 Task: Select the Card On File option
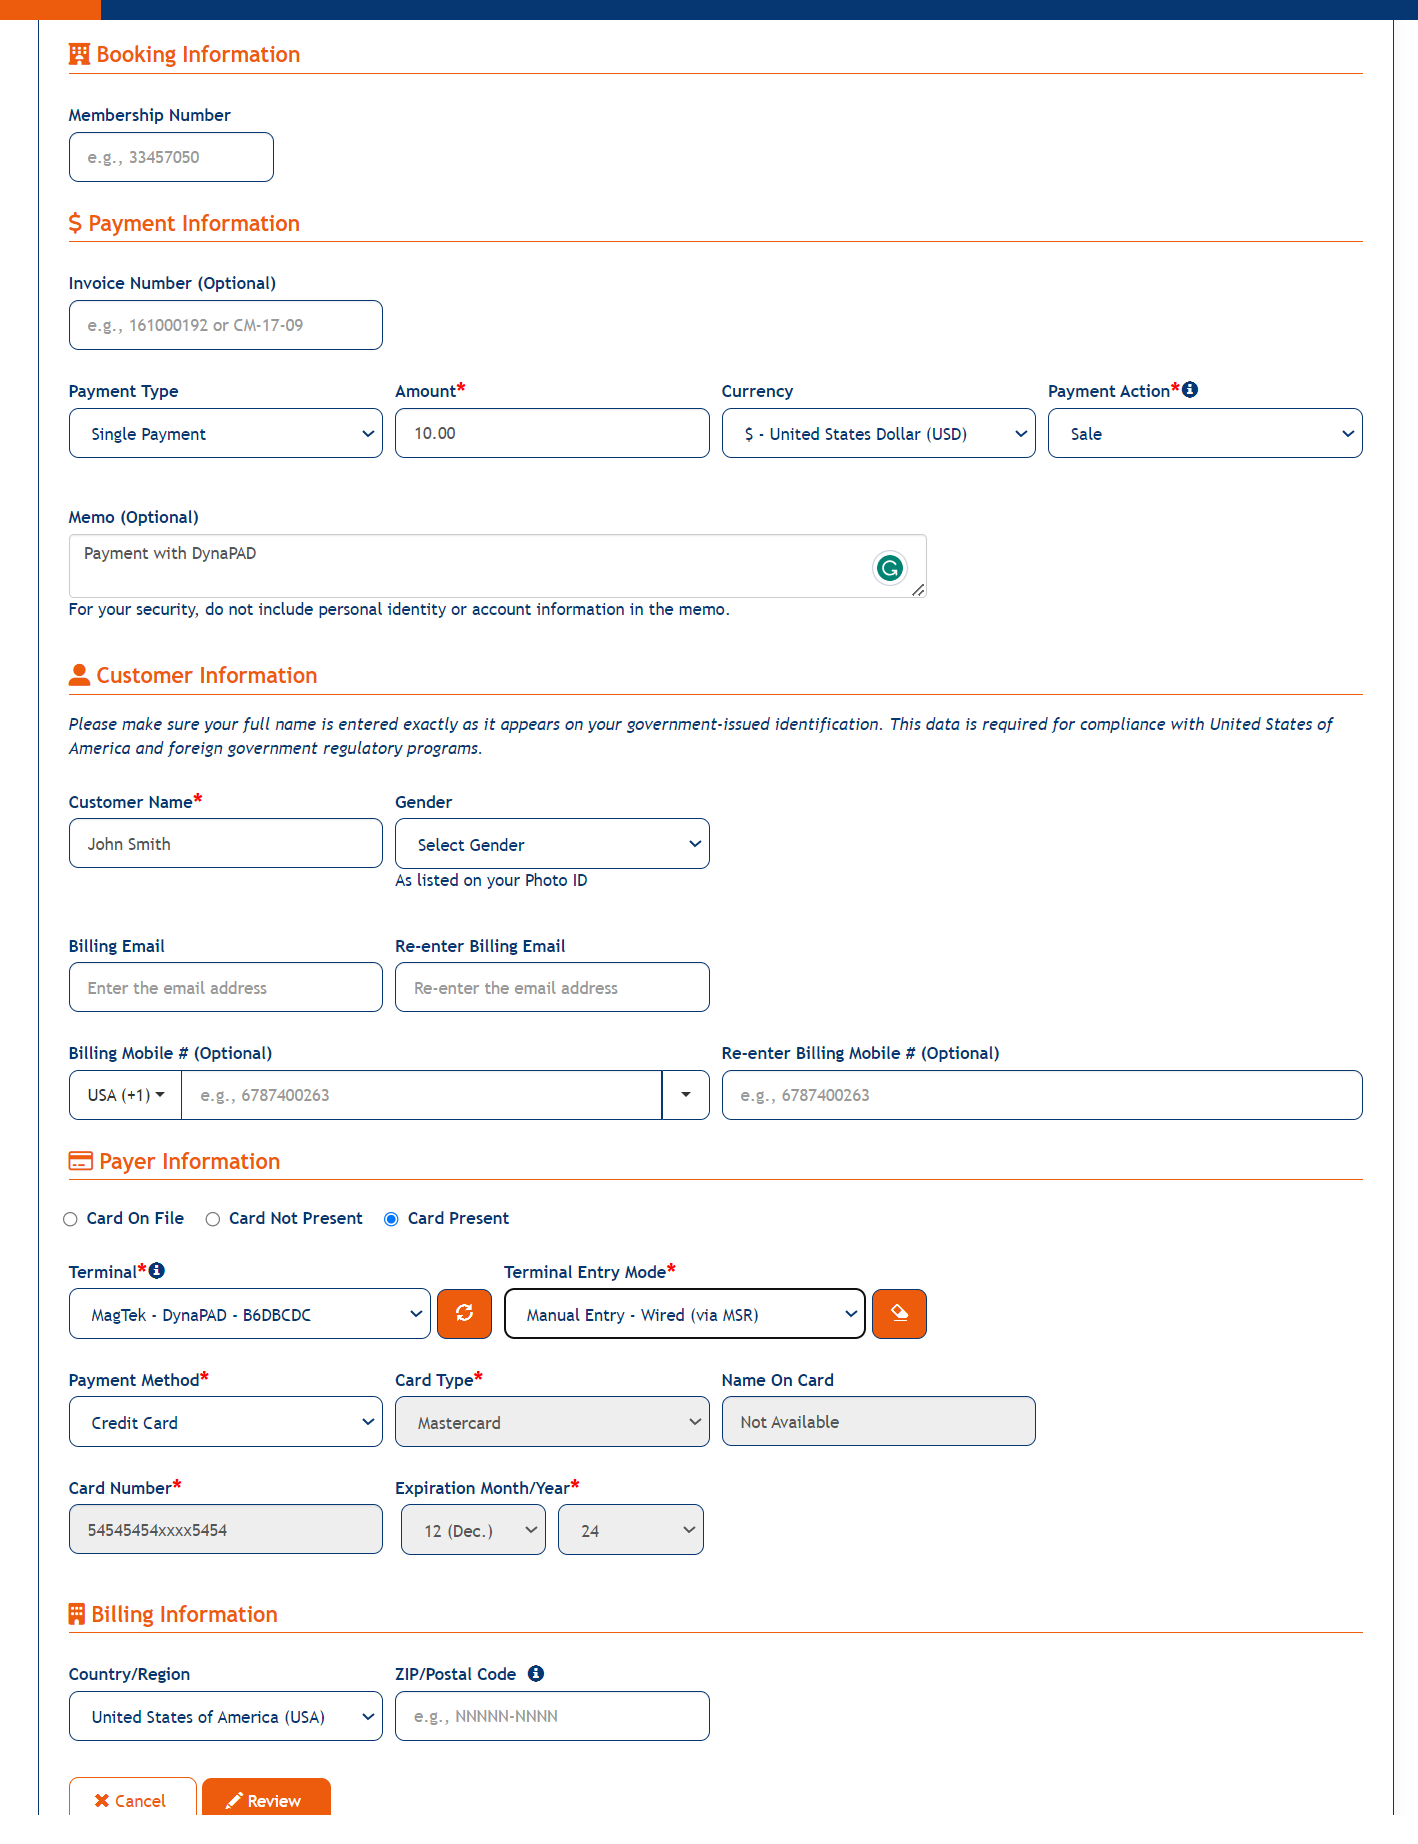70,1219
